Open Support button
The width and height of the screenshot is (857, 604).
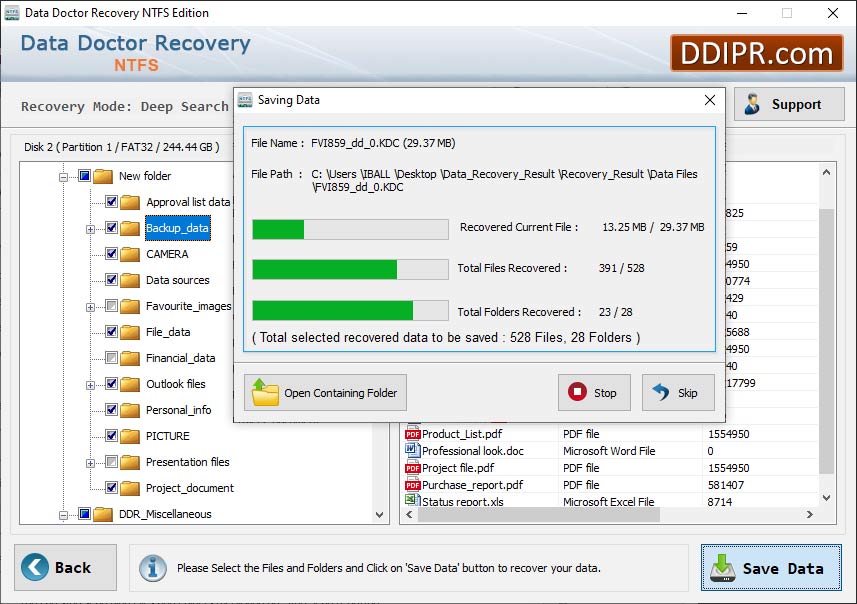pos(789,104)
